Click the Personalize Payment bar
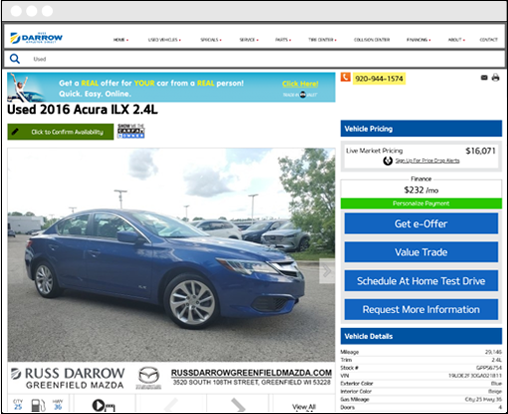Image resolution: width=508 pixels, height=414 pixels. tap(421, 203)
